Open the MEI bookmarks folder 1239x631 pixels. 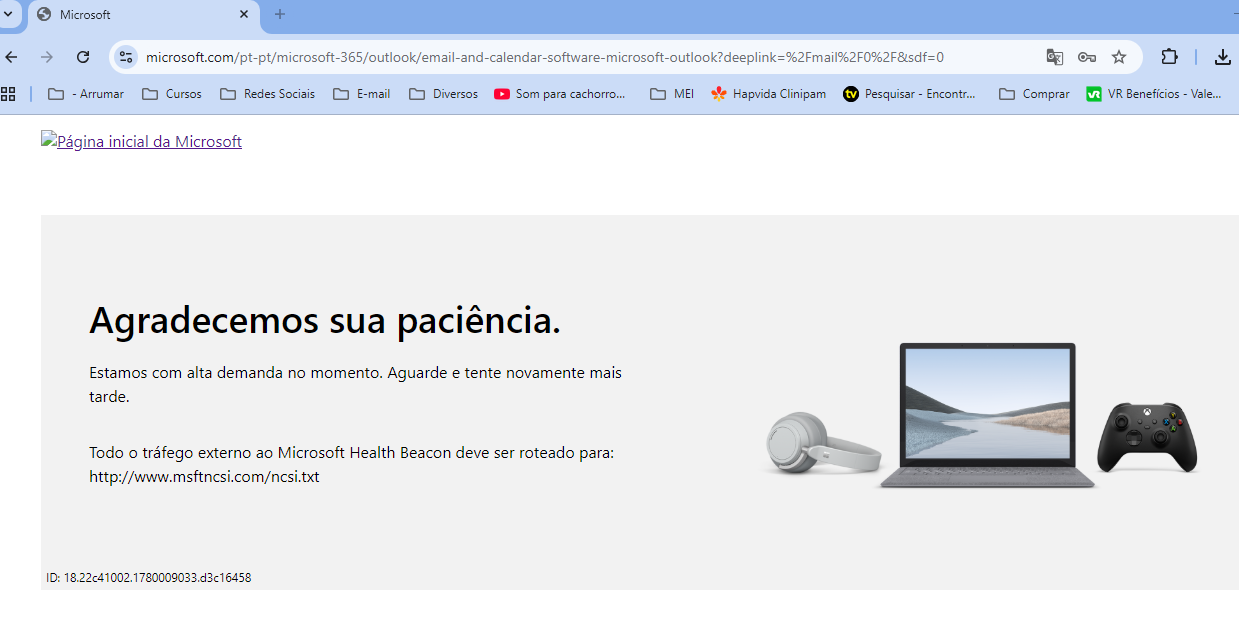coord(672,94)
